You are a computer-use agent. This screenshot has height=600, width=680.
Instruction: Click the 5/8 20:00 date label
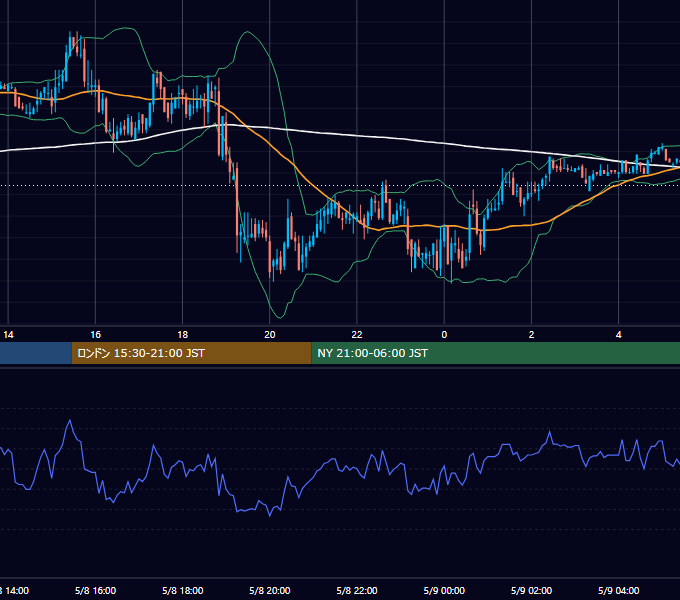[270, 590]
